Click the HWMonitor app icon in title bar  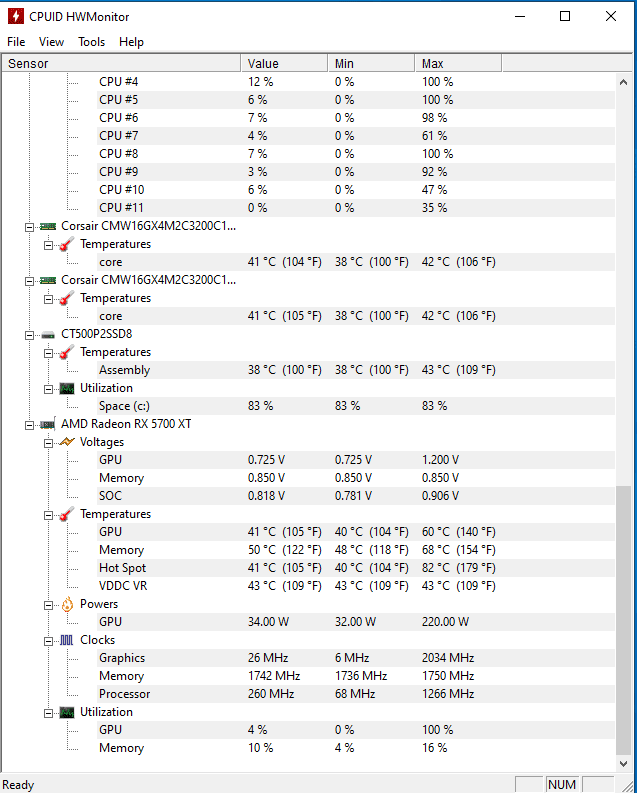(x=15, y=16)
